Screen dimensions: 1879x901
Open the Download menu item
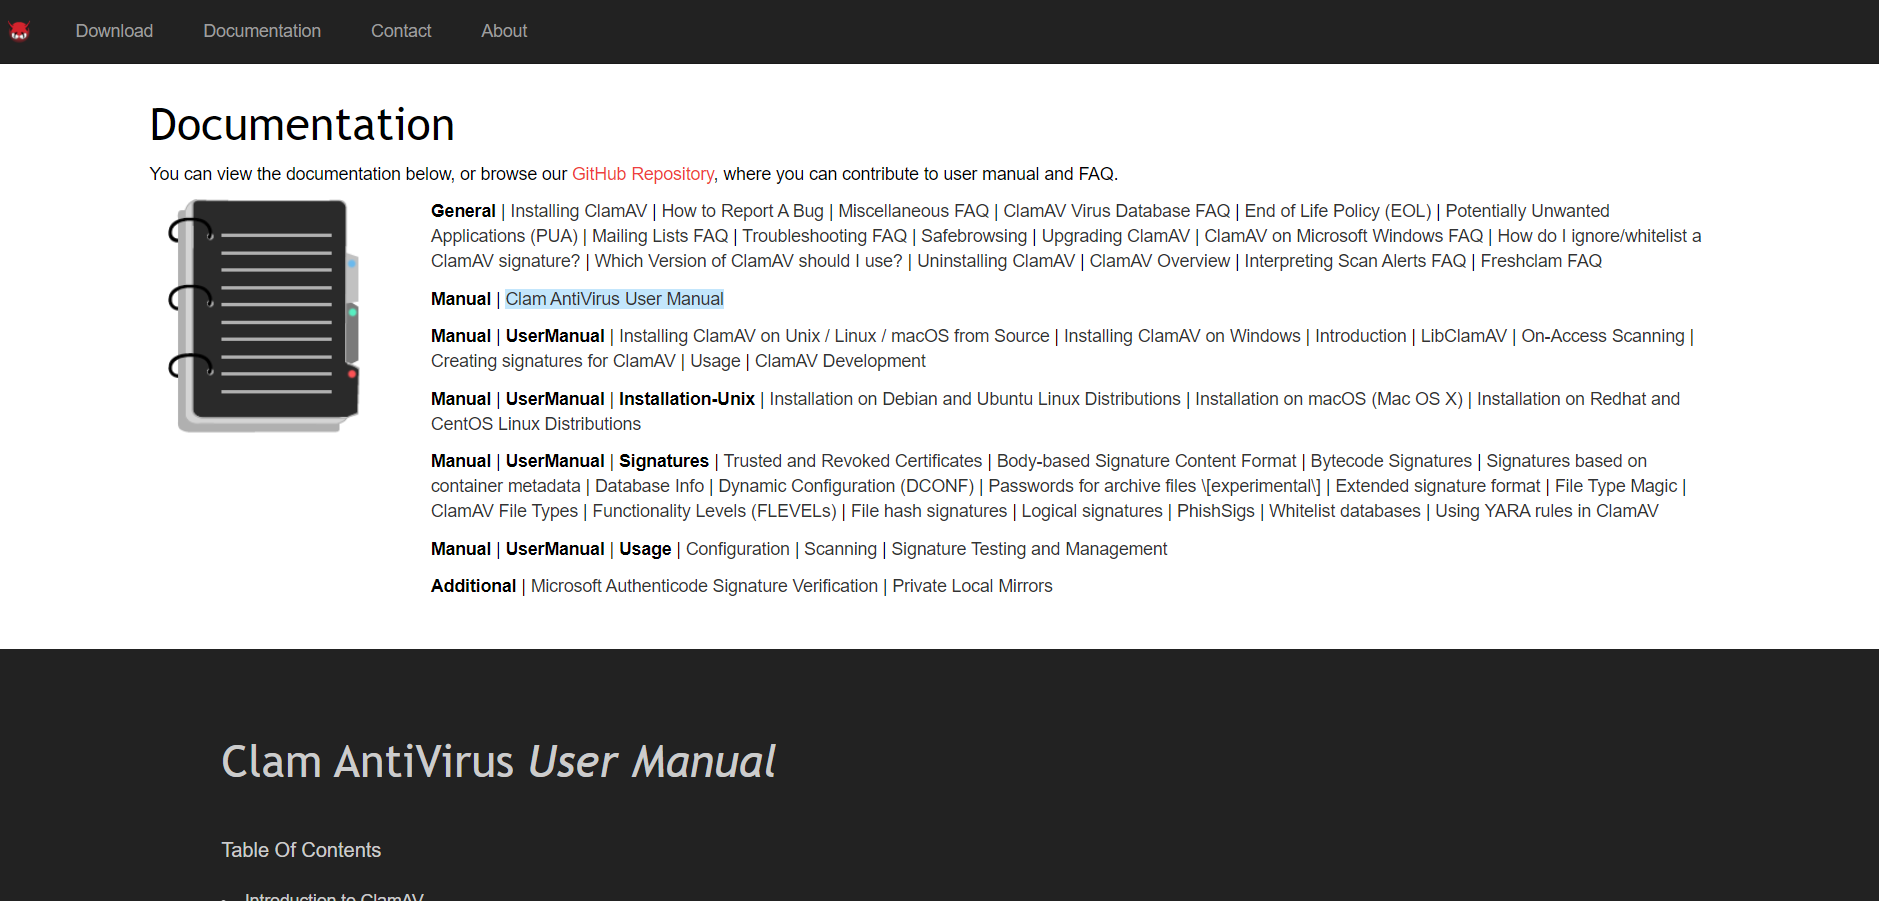click(x=114, y=31)
